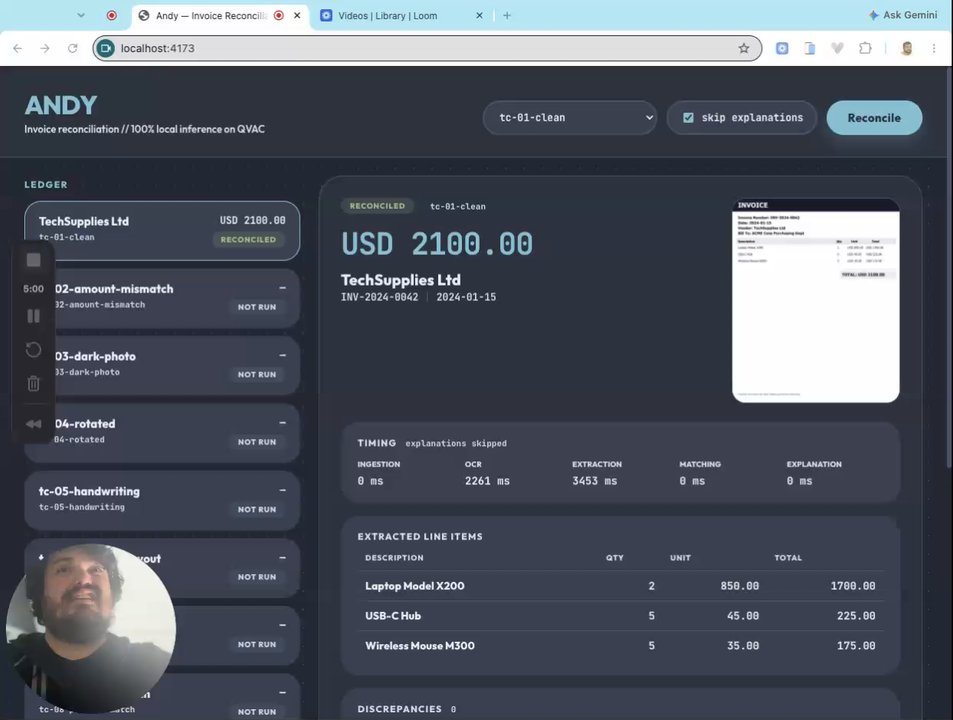Click the 175.00 total cell
The width and height of the screenshot is (953, 720).
pyautogui.click(x=856, y=645)
